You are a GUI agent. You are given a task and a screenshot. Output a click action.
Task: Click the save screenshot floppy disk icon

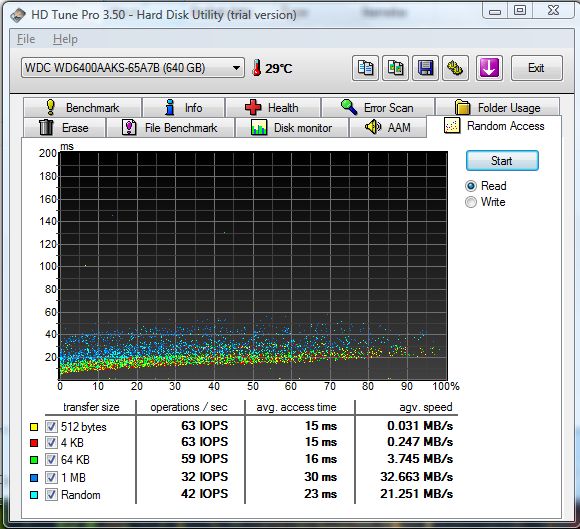point(425,68)
